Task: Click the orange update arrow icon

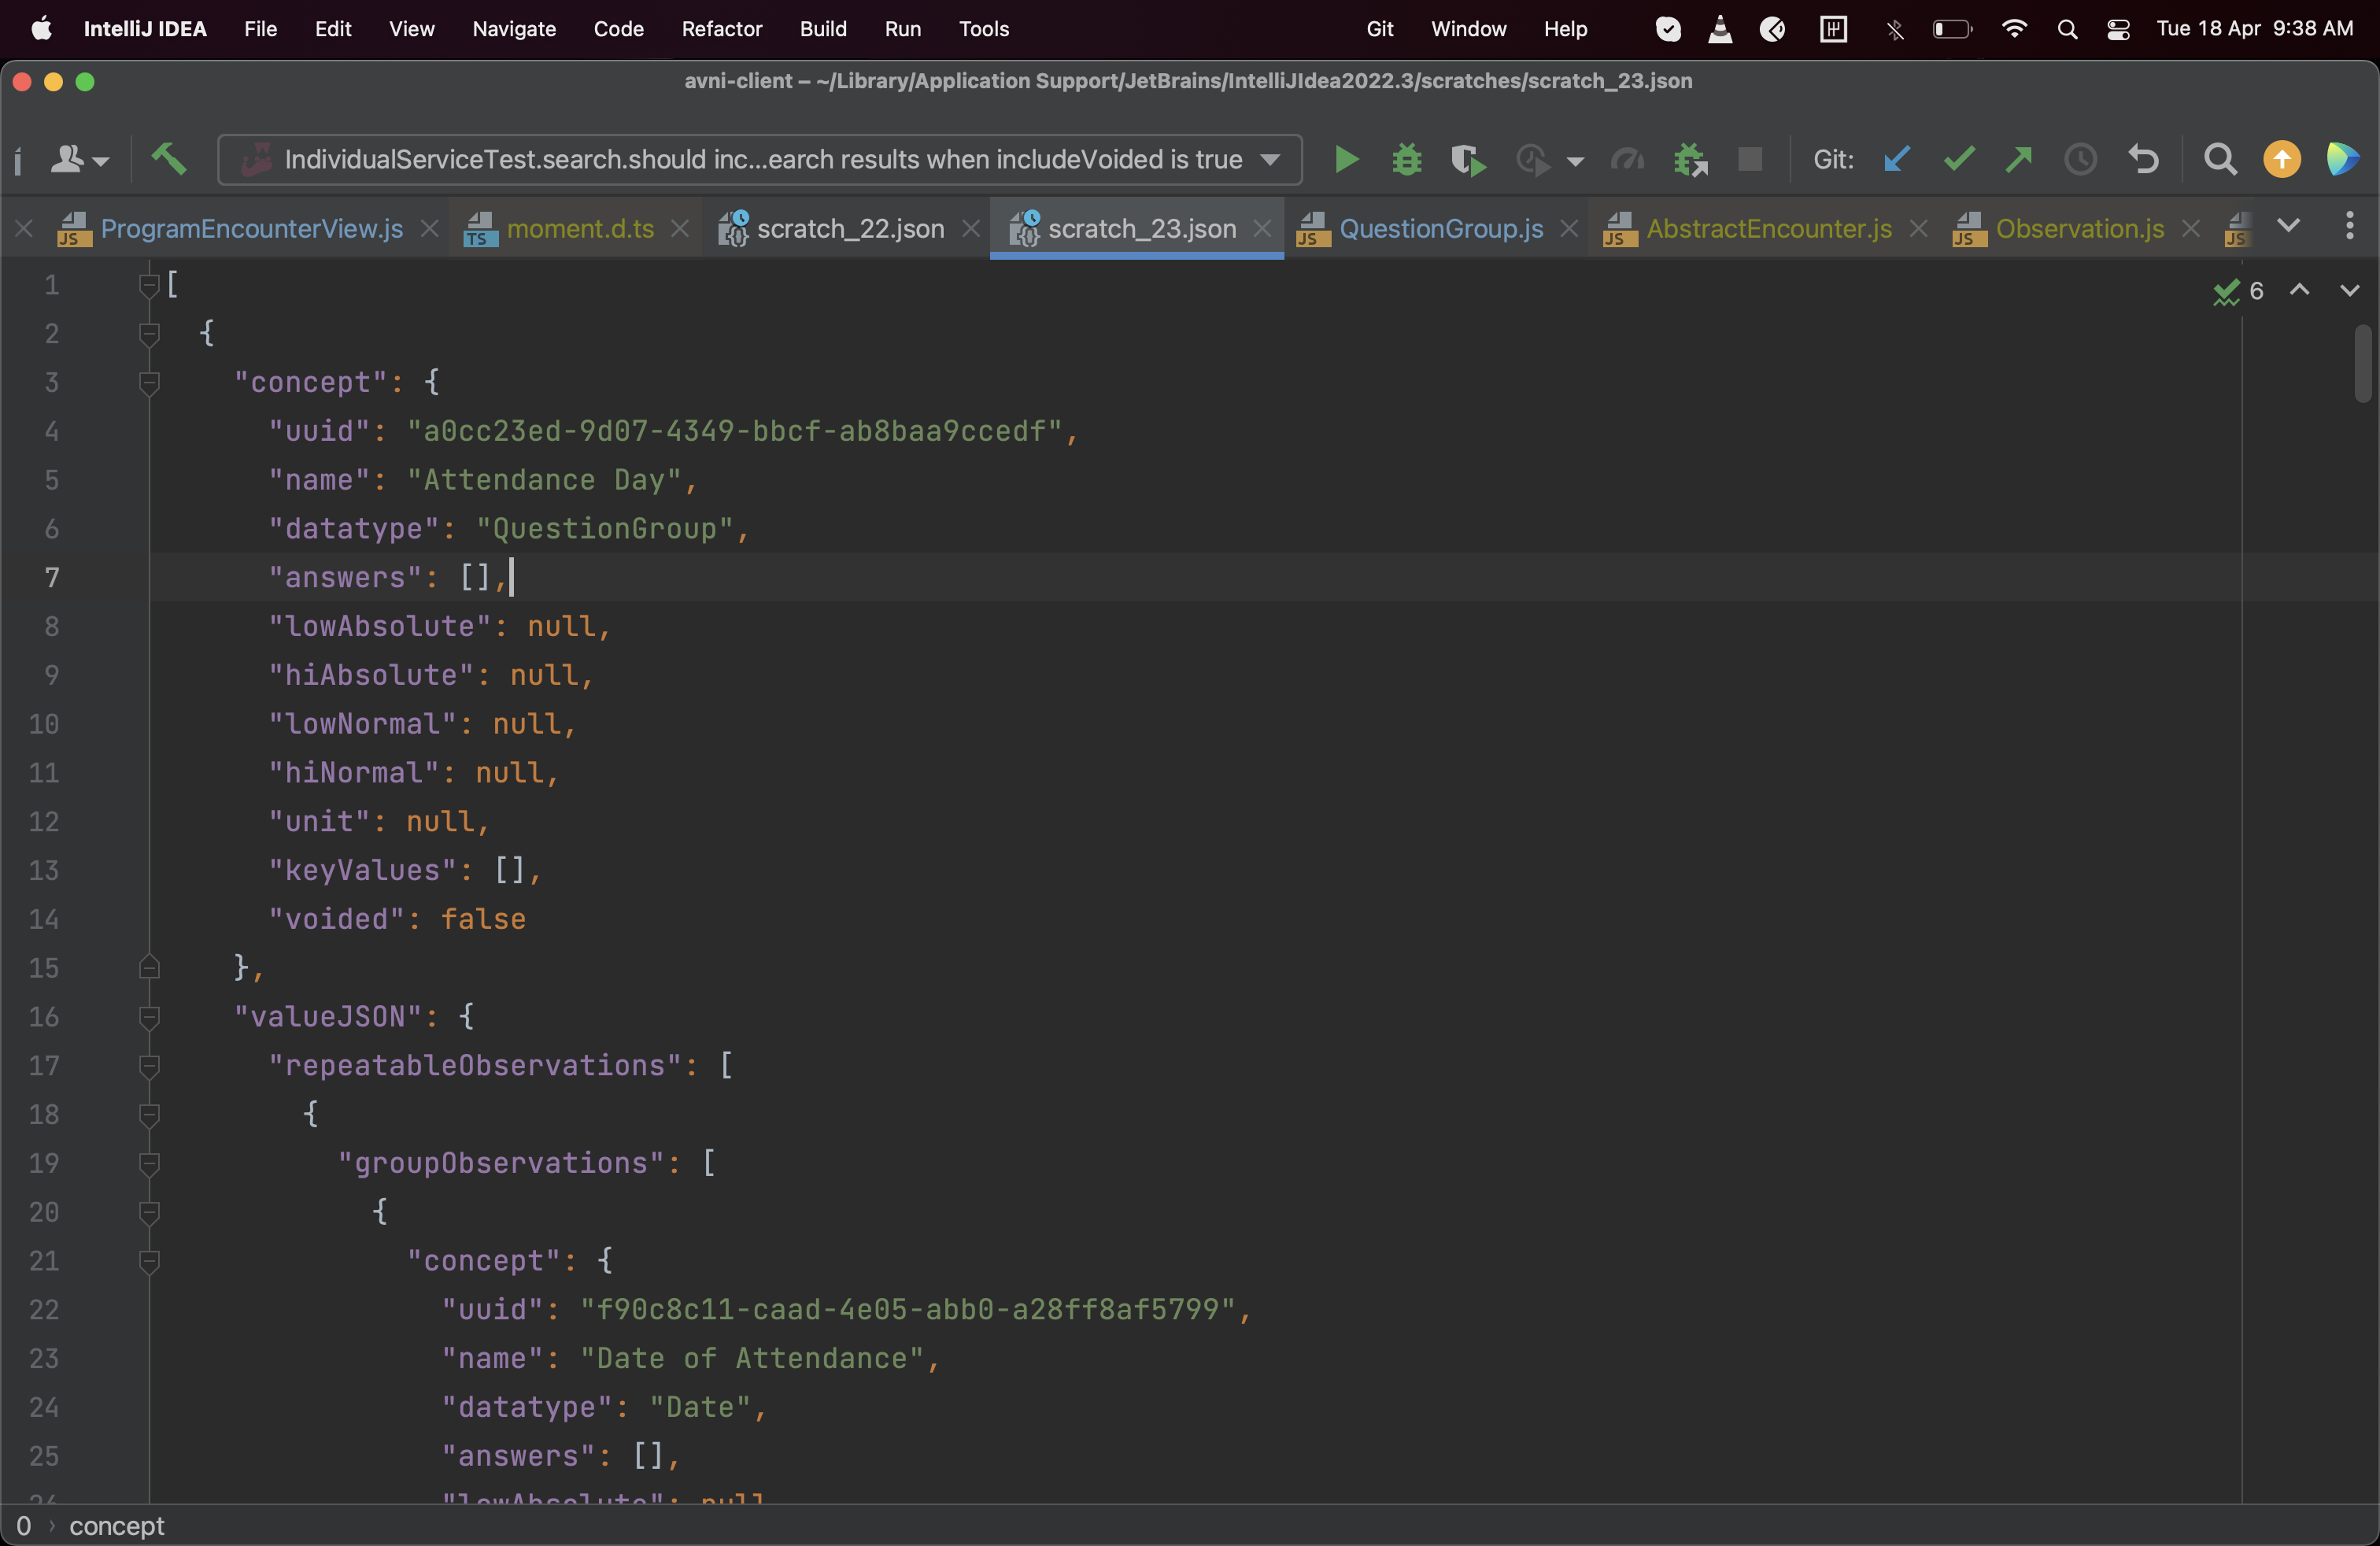Action: click(2281, 159)
